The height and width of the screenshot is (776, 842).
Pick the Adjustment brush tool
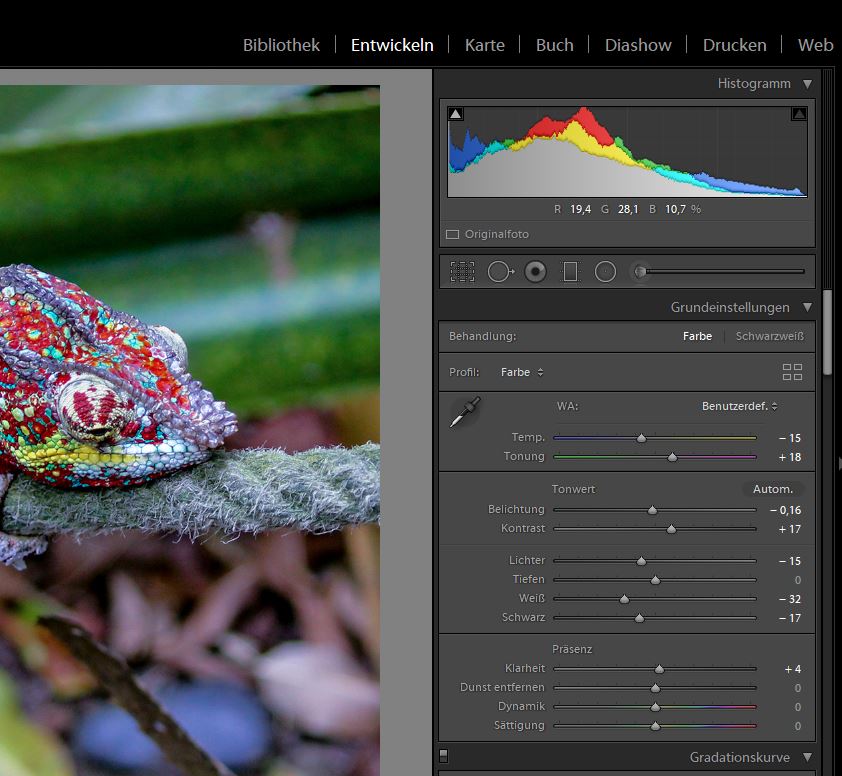[x=638, y=270]
